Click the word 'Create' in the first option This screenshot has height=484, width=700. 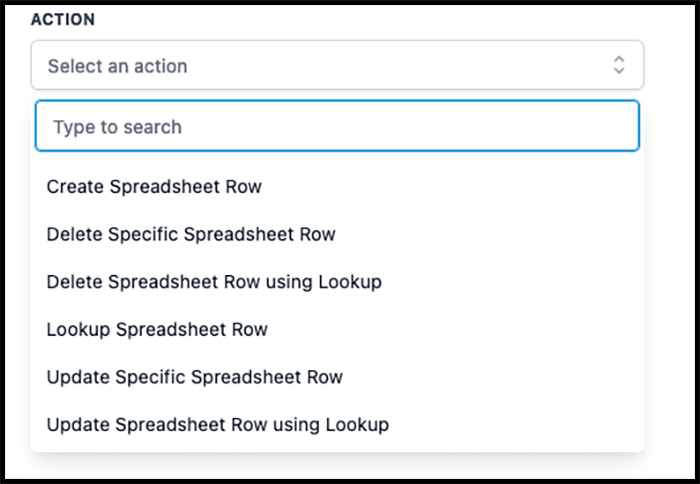point(75,187)
